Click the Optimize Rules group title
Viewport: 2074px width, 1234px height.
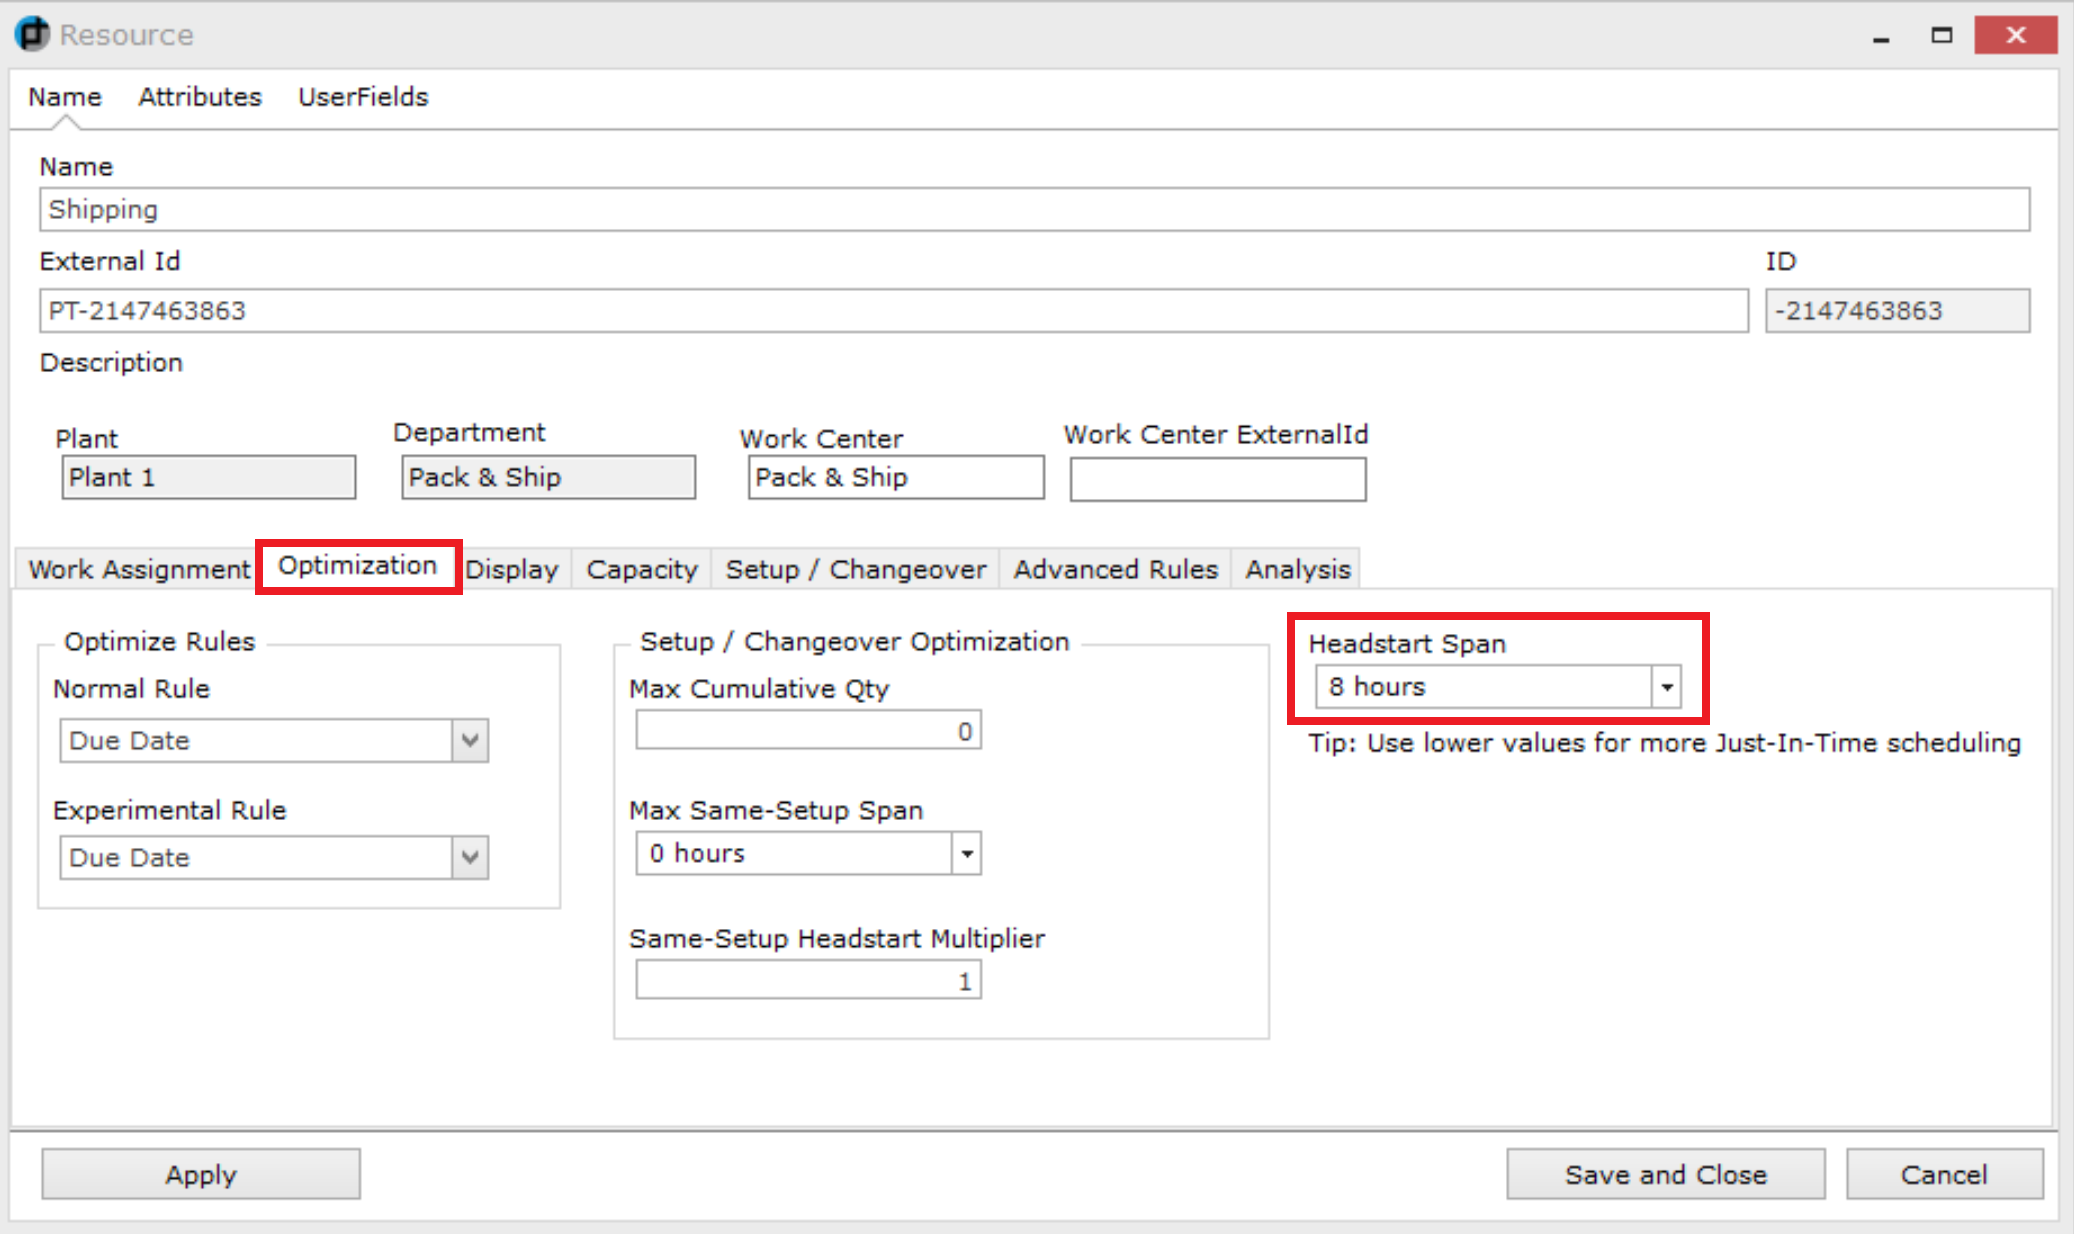(160, 642)
